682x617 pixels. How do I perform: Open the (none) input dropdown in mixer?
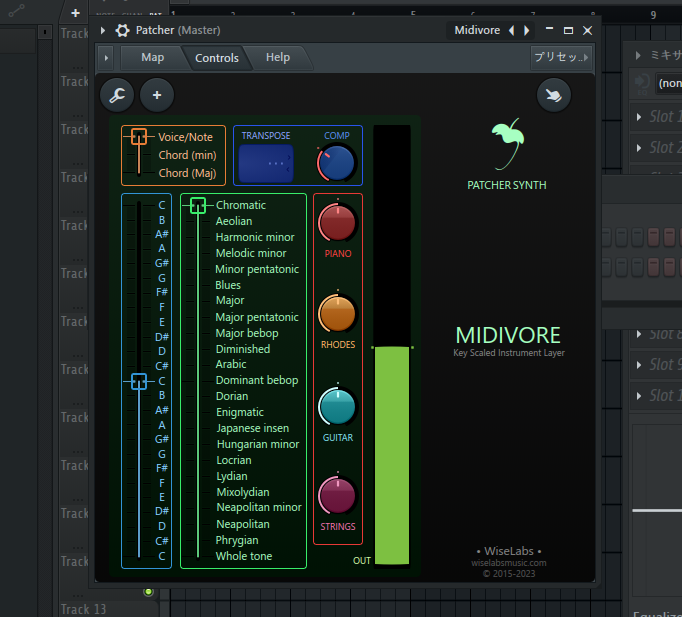[x=669, y=83]
